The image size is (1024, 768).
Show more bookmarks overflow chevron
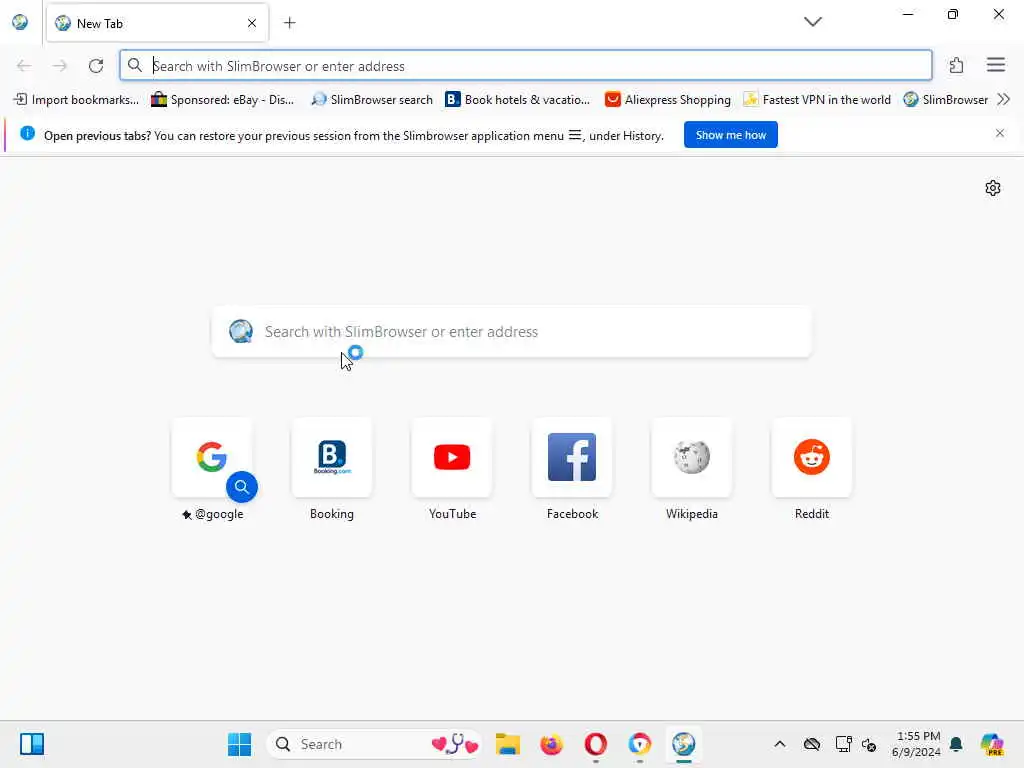point(1004,99)
